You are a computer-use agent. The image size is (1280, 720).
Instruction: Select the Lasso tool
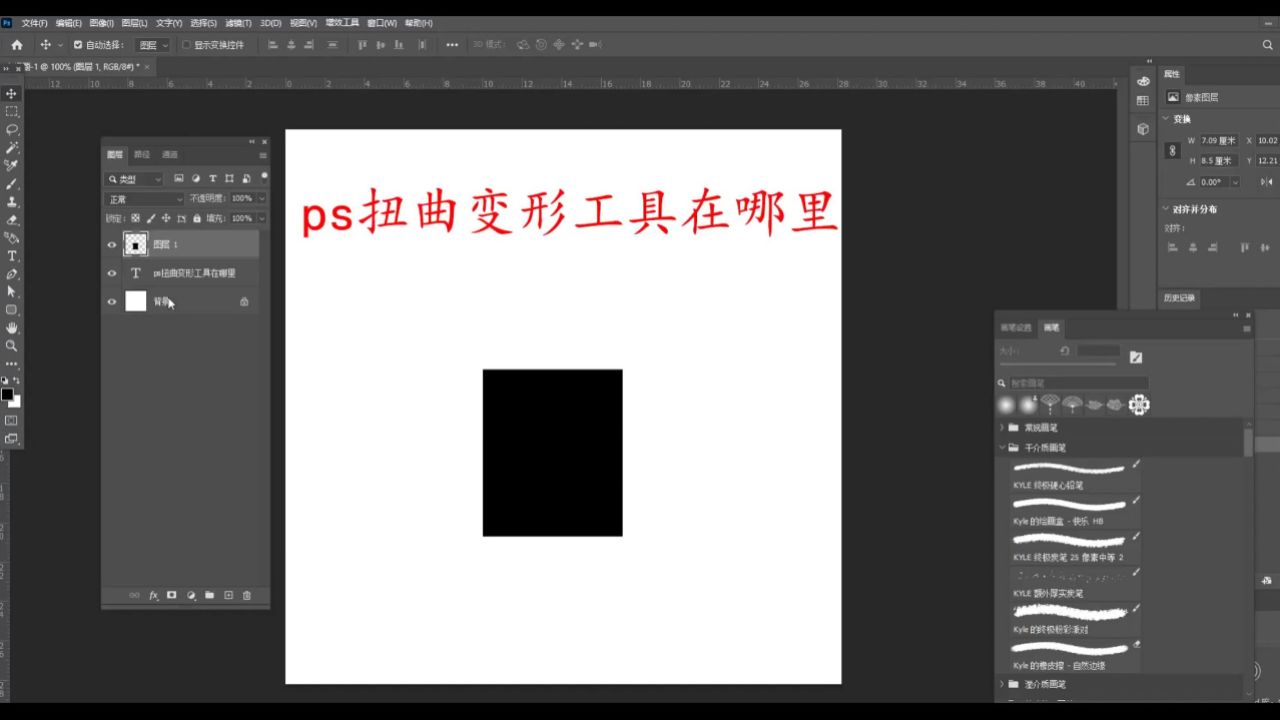coord(10,130)
